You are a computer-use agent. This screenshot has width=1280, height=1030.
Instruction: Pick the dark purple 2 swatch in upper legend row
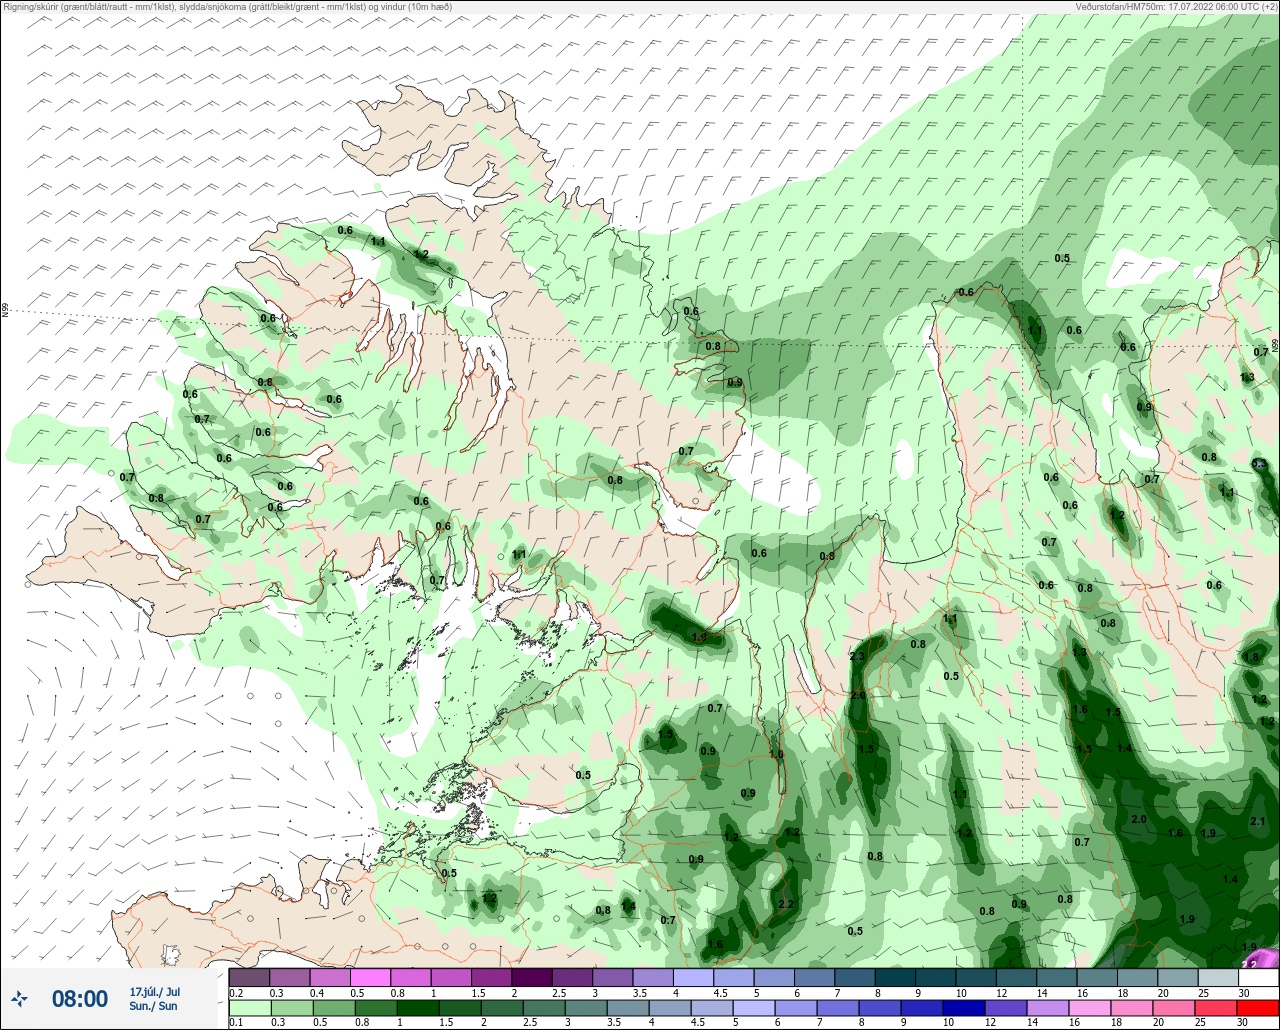click(x=531, y=977)
